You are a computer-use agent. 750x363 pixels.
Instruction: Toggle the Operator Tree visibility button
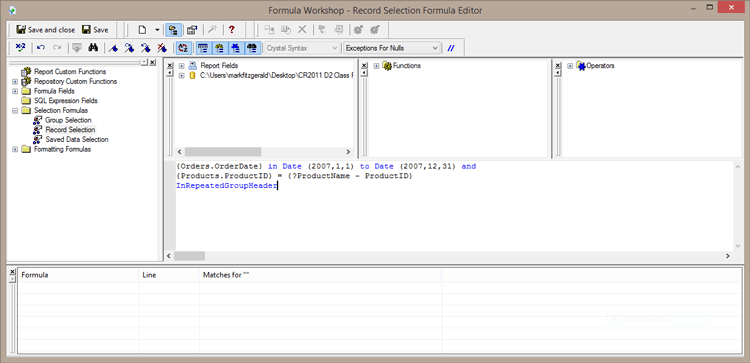[x=236, y=47]
